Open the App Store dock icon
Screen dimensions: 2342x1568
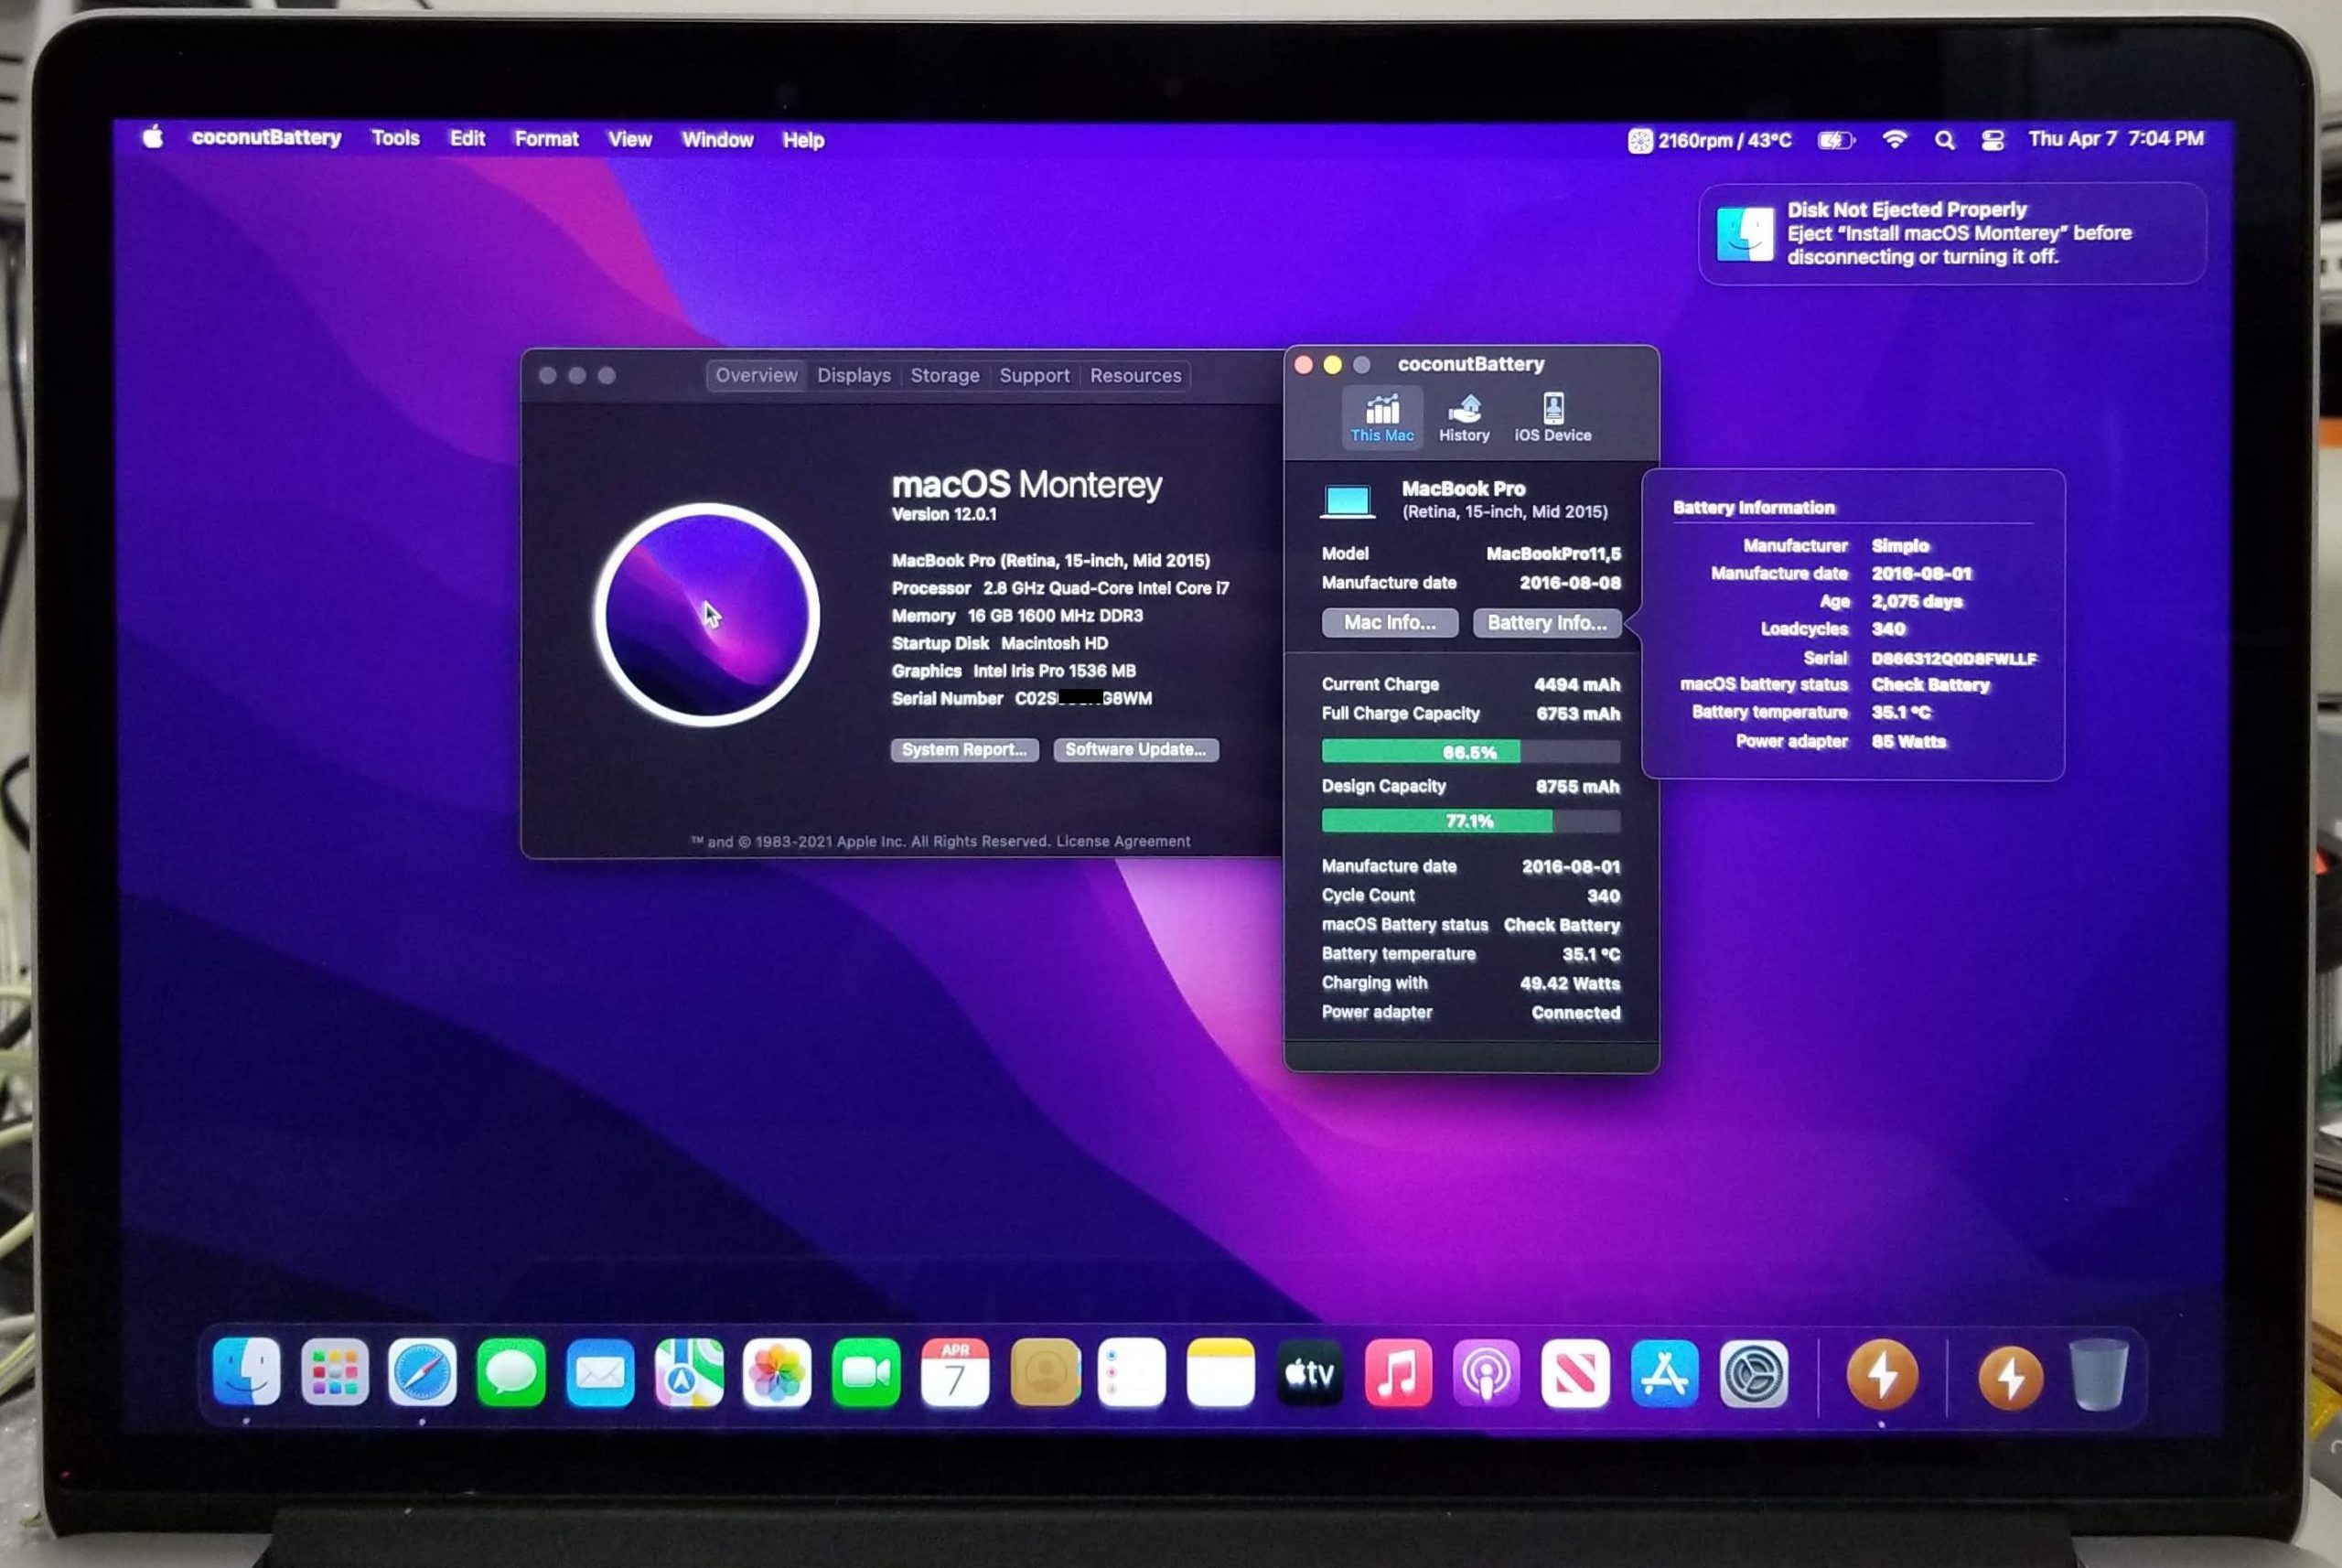click(1664, 1375)
